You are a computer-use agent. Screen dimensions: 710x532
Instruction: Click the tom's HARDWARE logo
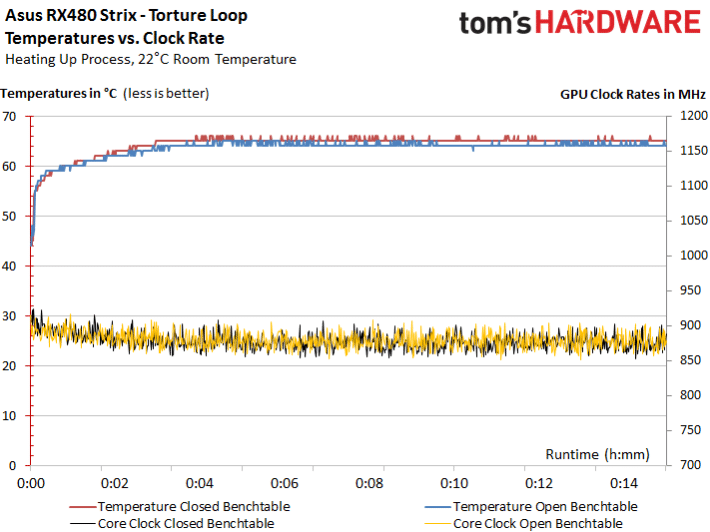tap(580, 22)
